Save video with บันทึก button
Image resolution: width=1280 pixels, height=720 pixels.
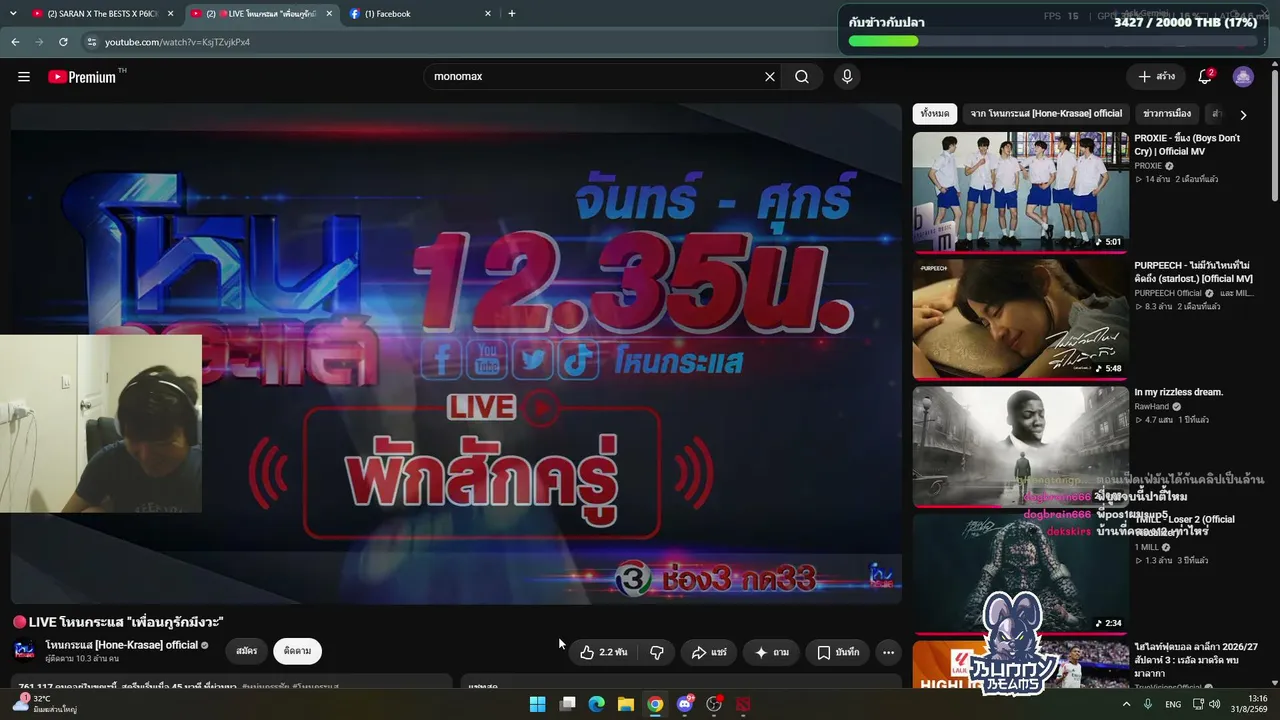[x=837, y=652]
